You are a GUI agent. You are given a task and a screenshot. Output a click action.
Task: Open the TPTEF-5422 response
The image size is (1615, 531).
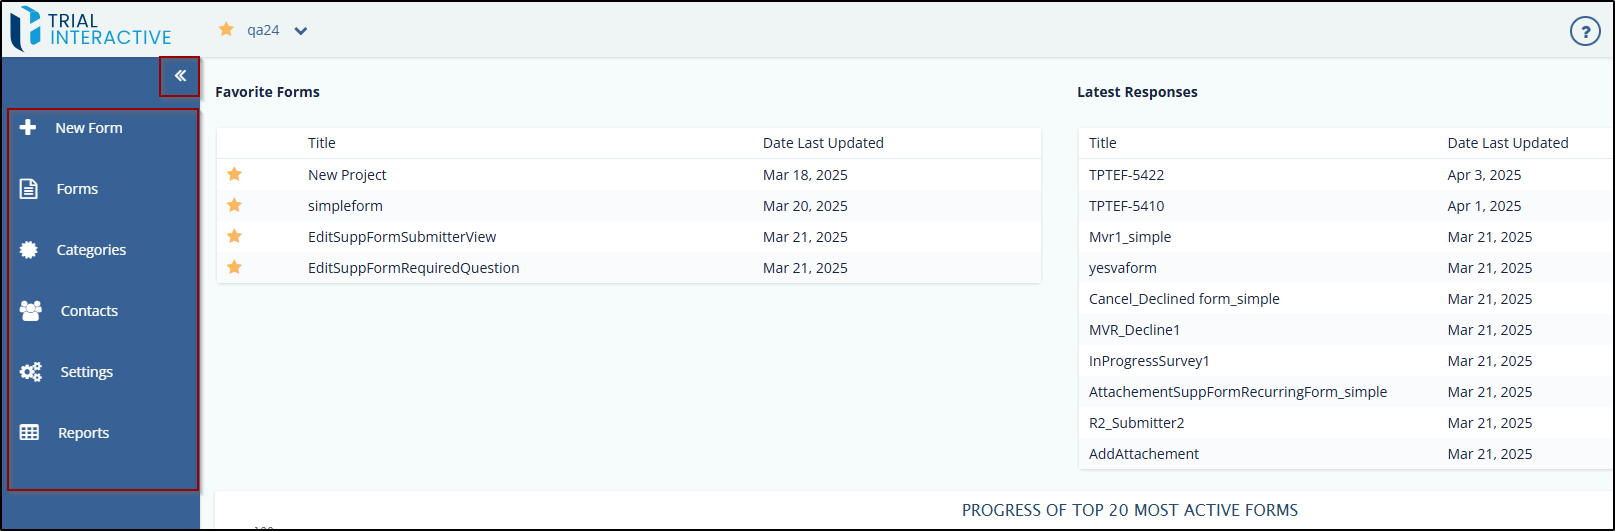coord(1126,175)
